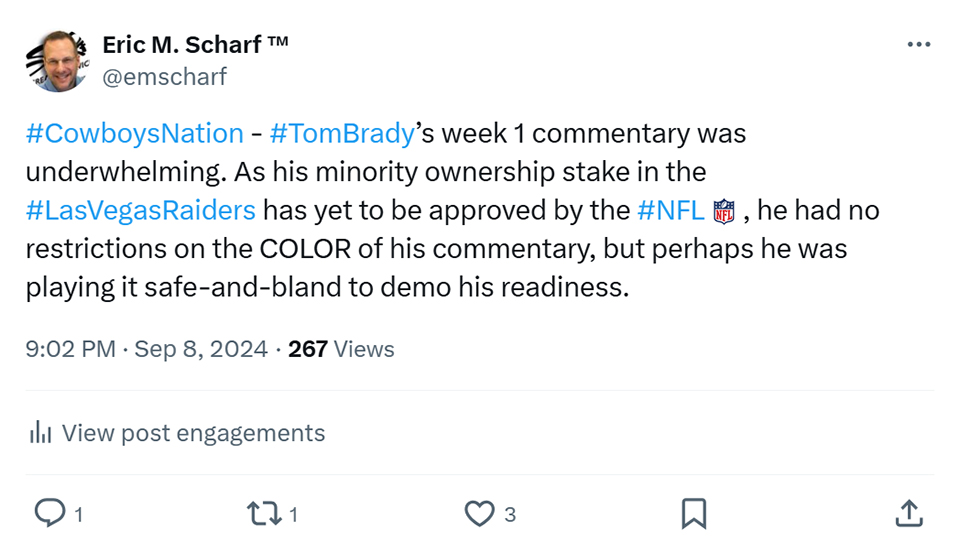
Task: Open the #TomBrady hashtag
Action: [x=342, y=134]
